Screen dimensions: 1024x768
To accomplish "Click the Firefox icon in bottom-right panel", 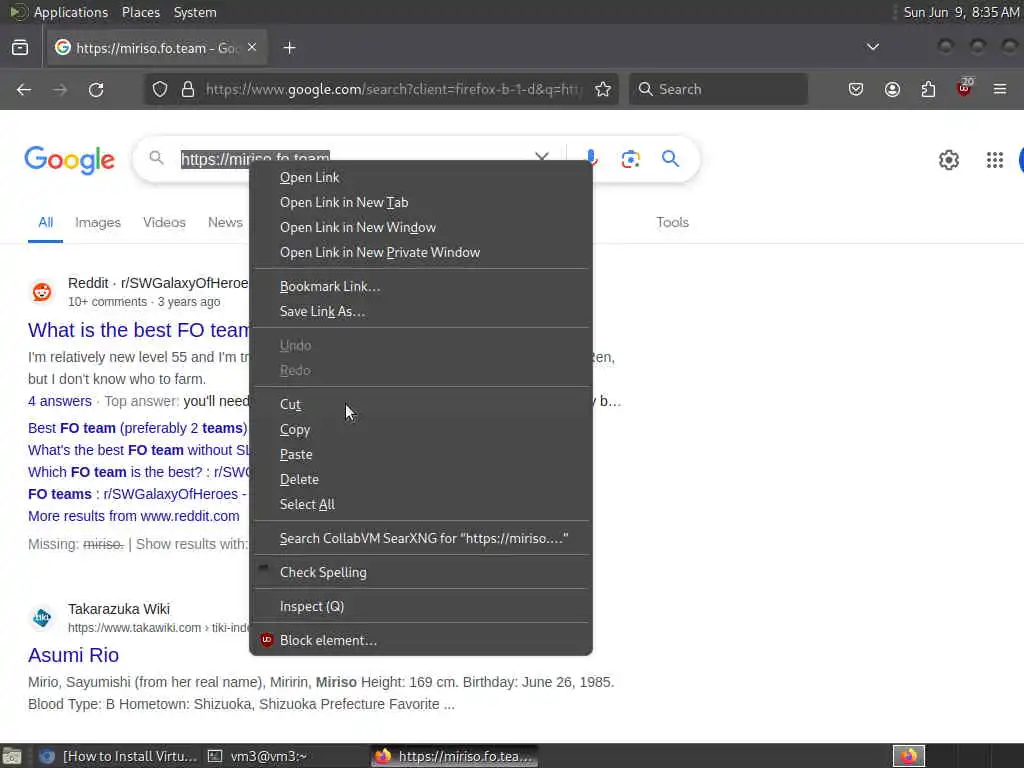I will [x=909, y=756].
